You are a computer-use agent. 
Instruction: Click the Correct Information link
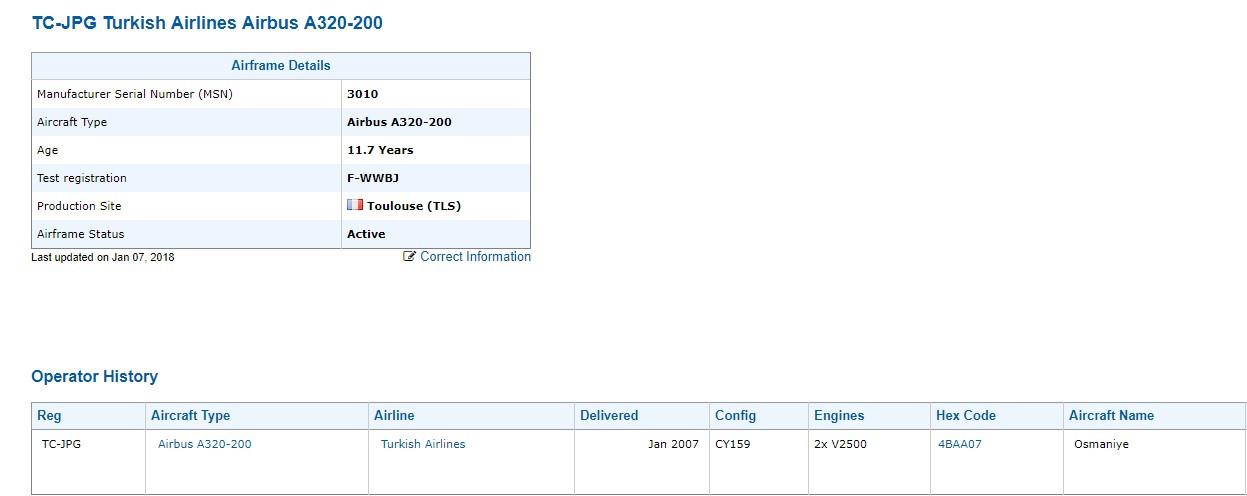[x=476, y=257]
